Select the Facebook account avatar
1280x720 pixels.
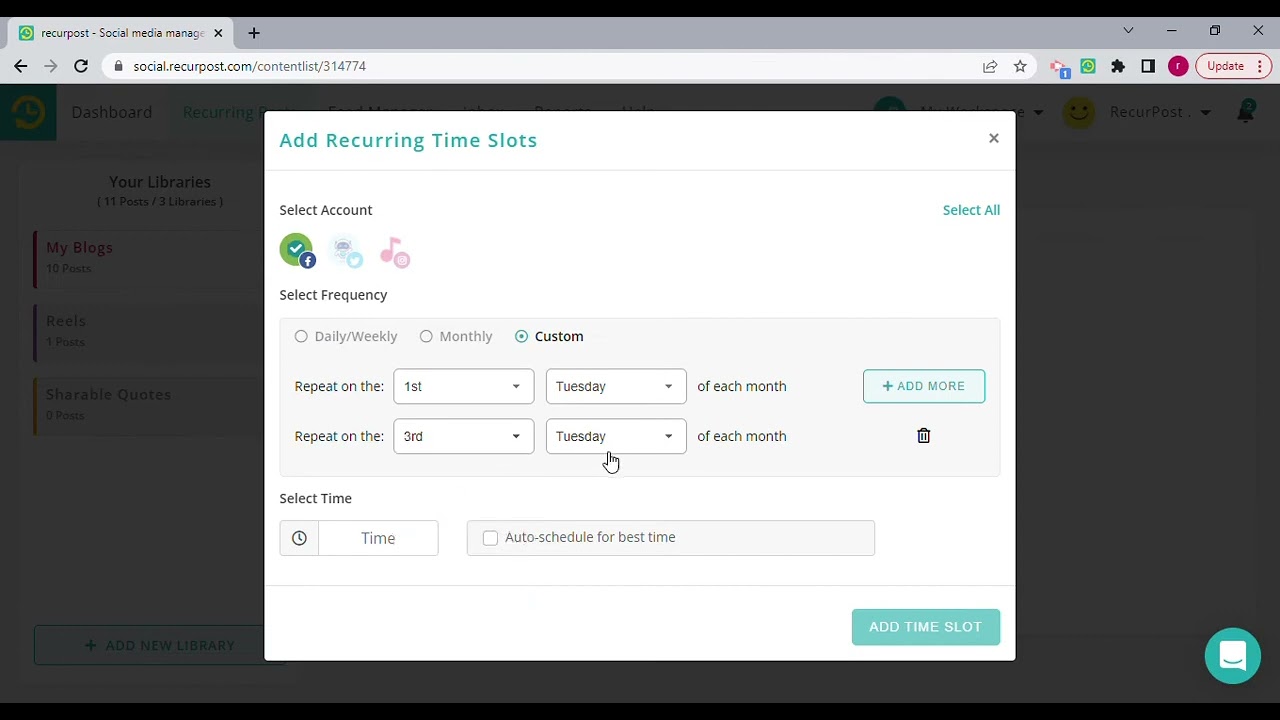click(297, 250)
